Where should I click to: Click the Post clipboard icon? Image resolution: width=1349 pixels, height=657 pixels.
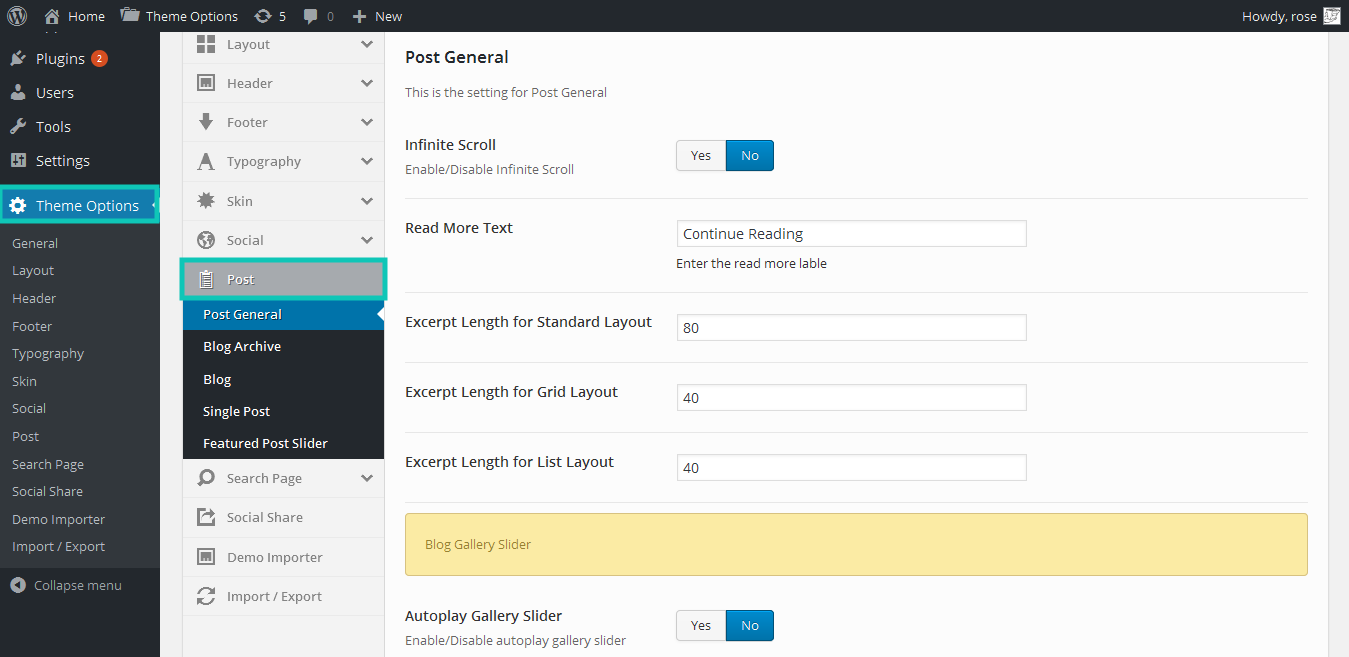coord(206,280)
